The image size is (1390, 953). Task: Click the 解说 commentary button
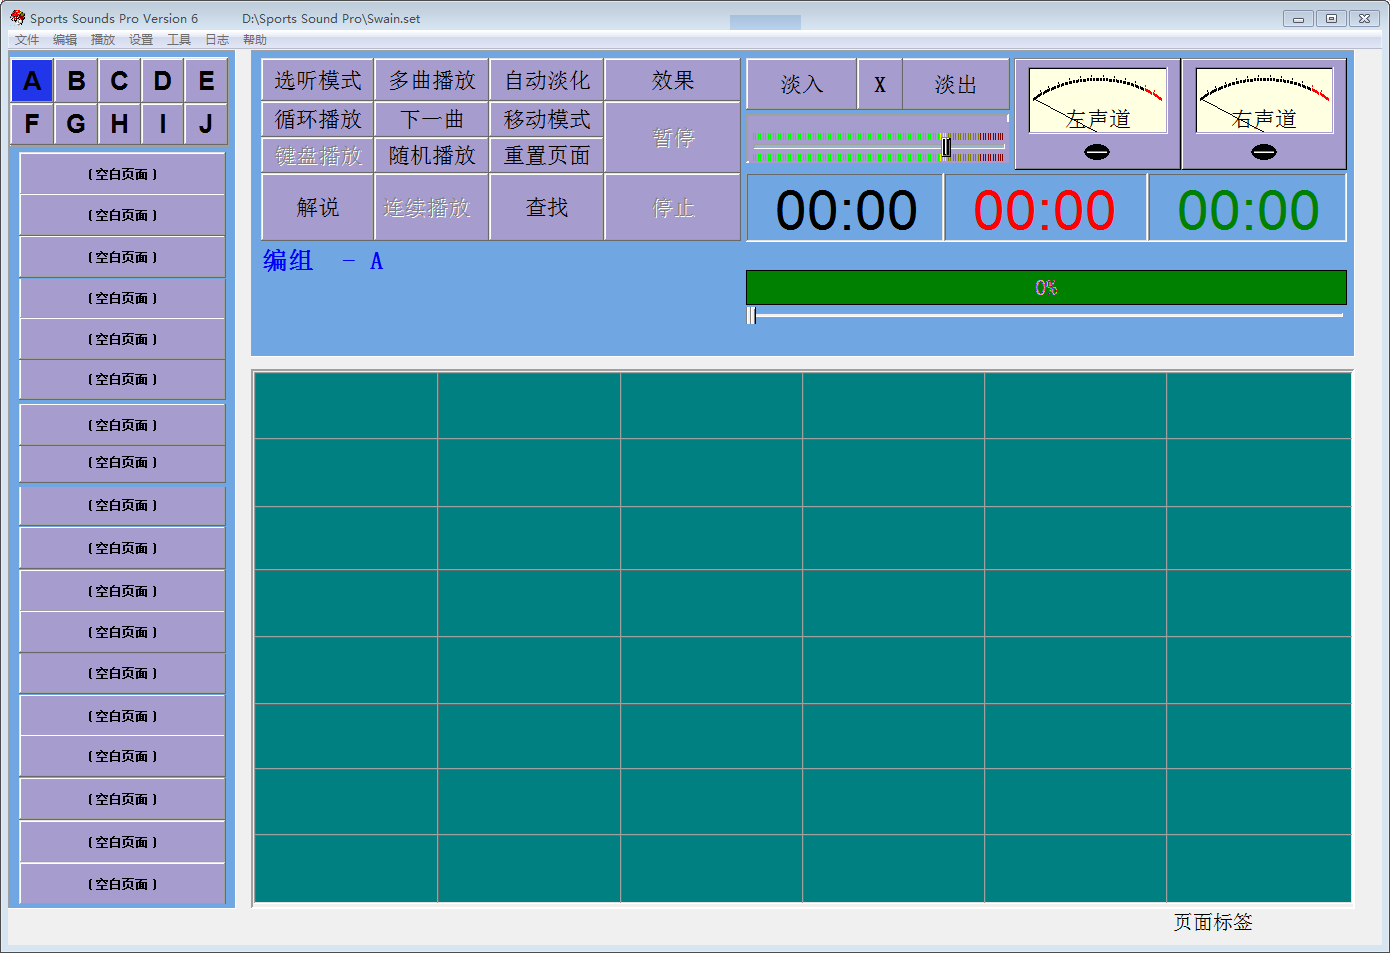(x=318, y=207)
